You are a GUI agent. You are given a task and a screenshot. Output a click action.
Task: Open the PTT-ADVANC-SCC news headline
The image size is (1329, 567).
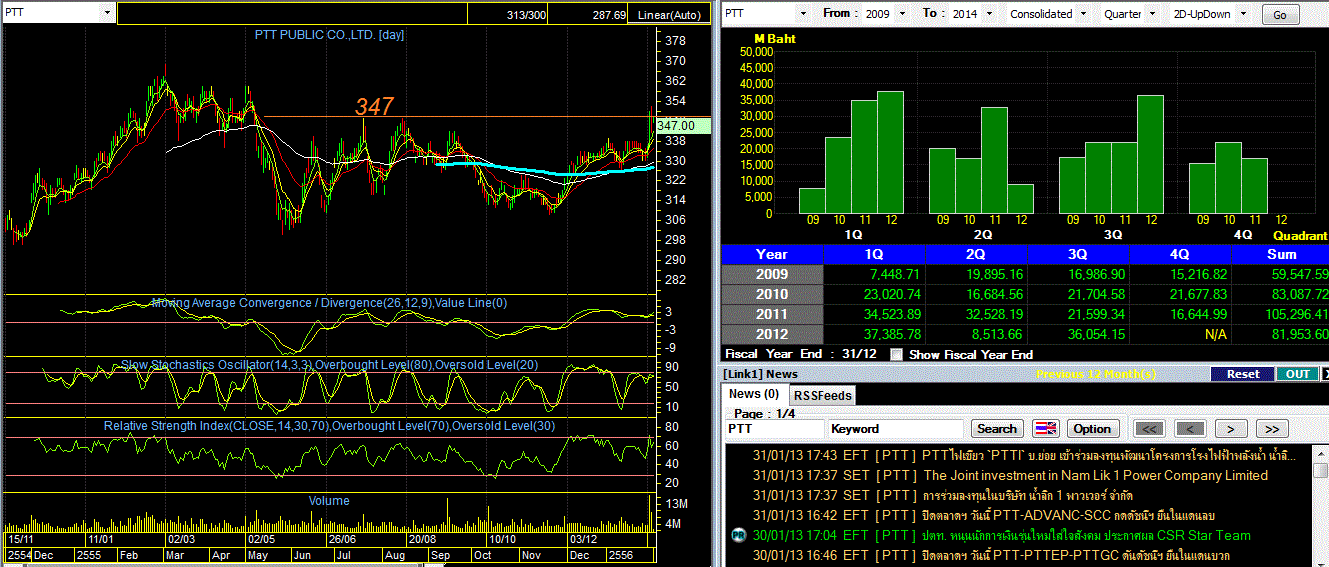tap(1068, 515)
